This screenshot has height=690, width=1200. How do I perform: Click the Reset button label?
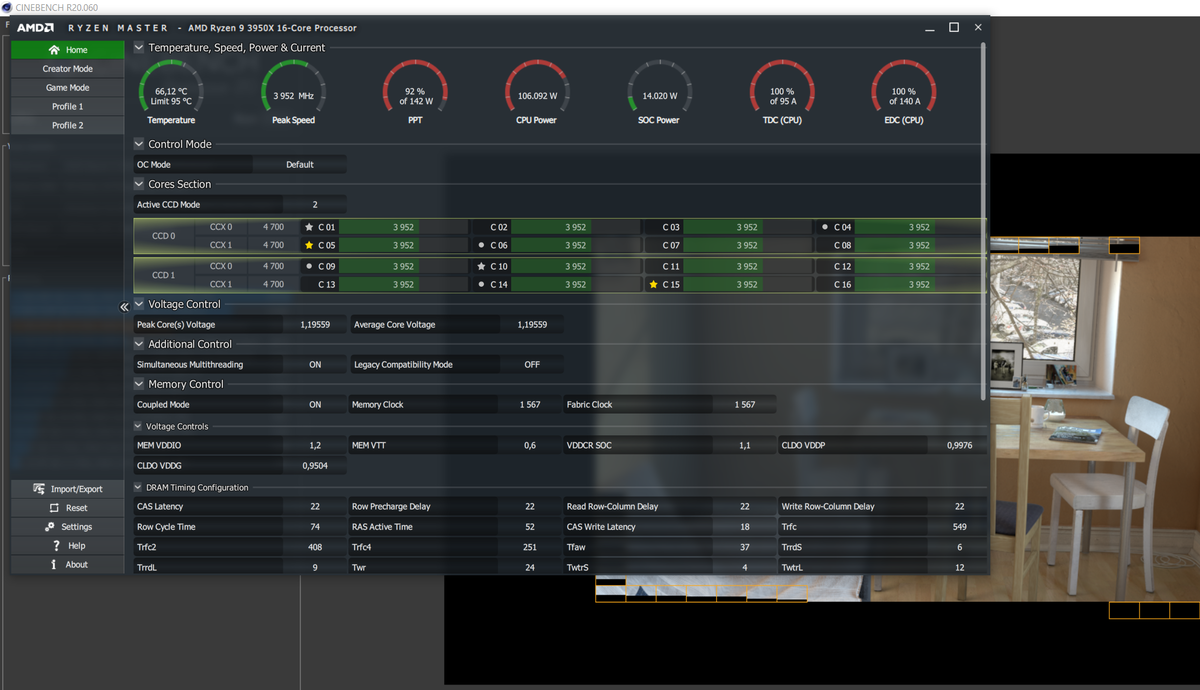coord(77,508)
